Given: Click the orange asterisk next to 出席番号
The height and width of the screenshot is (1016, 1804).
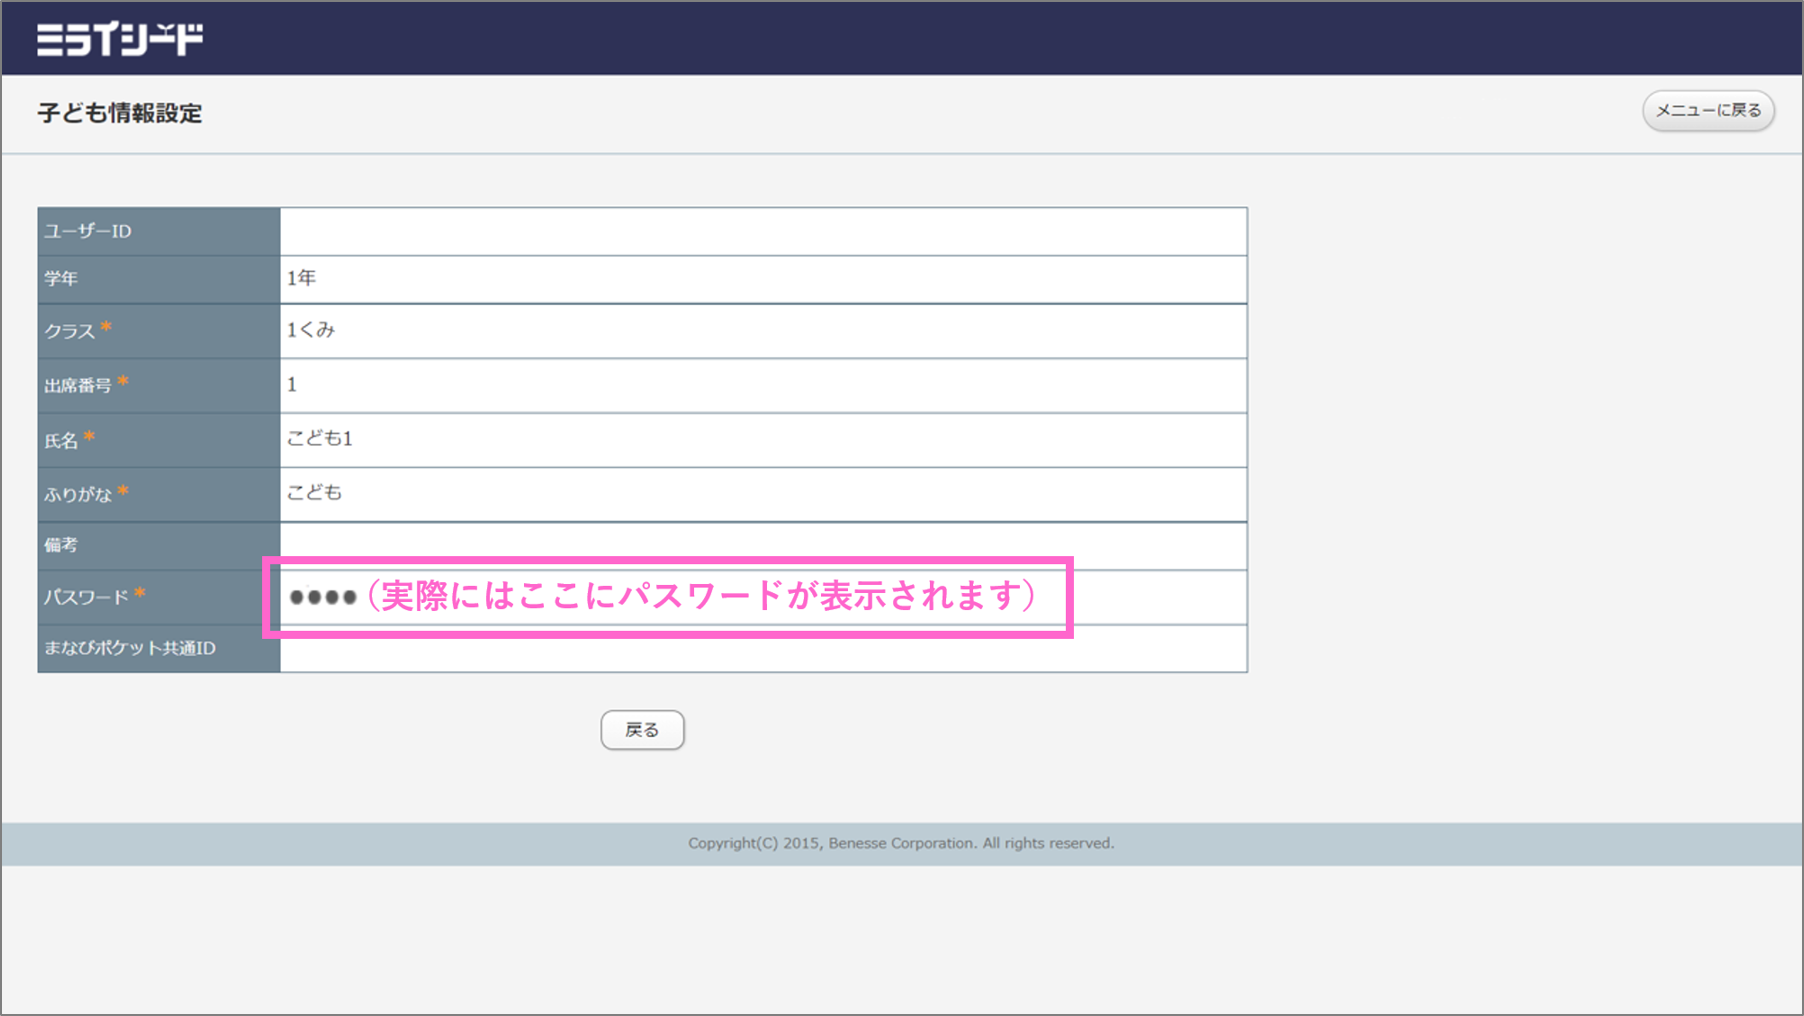Looking at the screenshot, I should 122,378.
